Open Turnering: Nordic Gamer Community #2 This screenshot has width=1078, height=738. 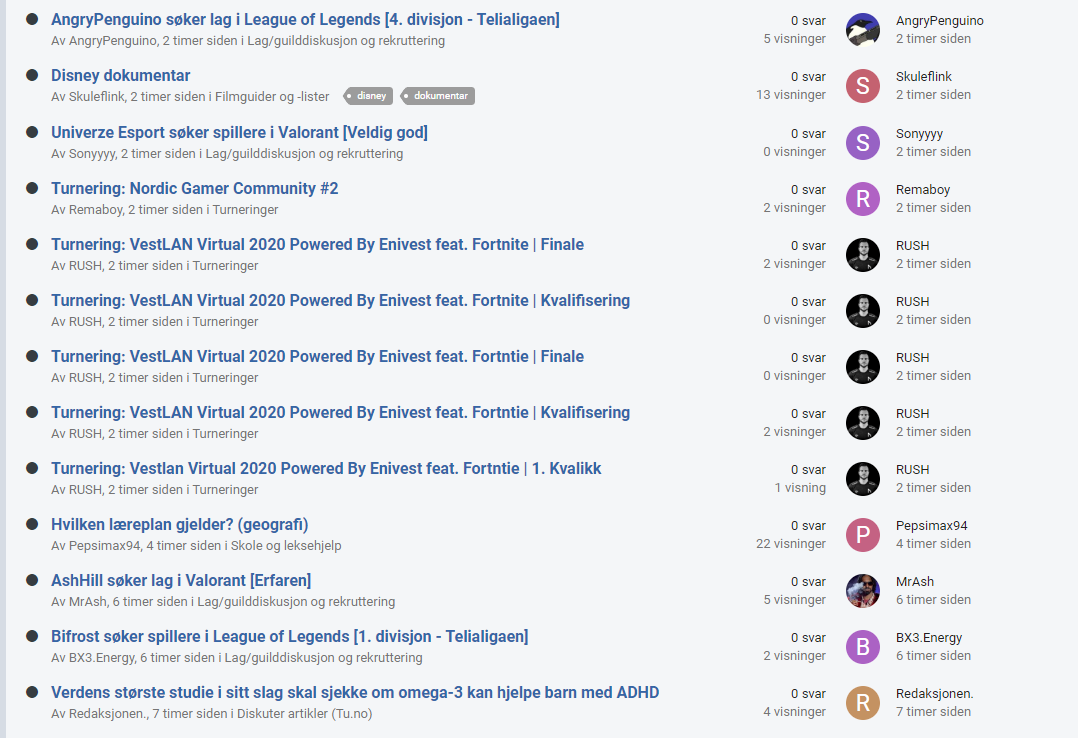195,188
